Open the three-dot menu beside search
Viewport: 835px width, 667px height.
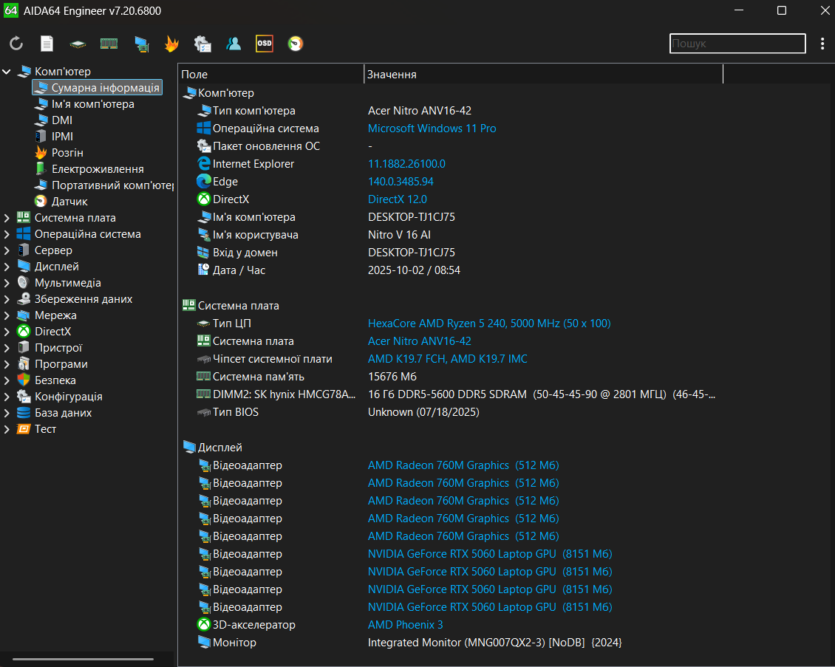[822, 44]
